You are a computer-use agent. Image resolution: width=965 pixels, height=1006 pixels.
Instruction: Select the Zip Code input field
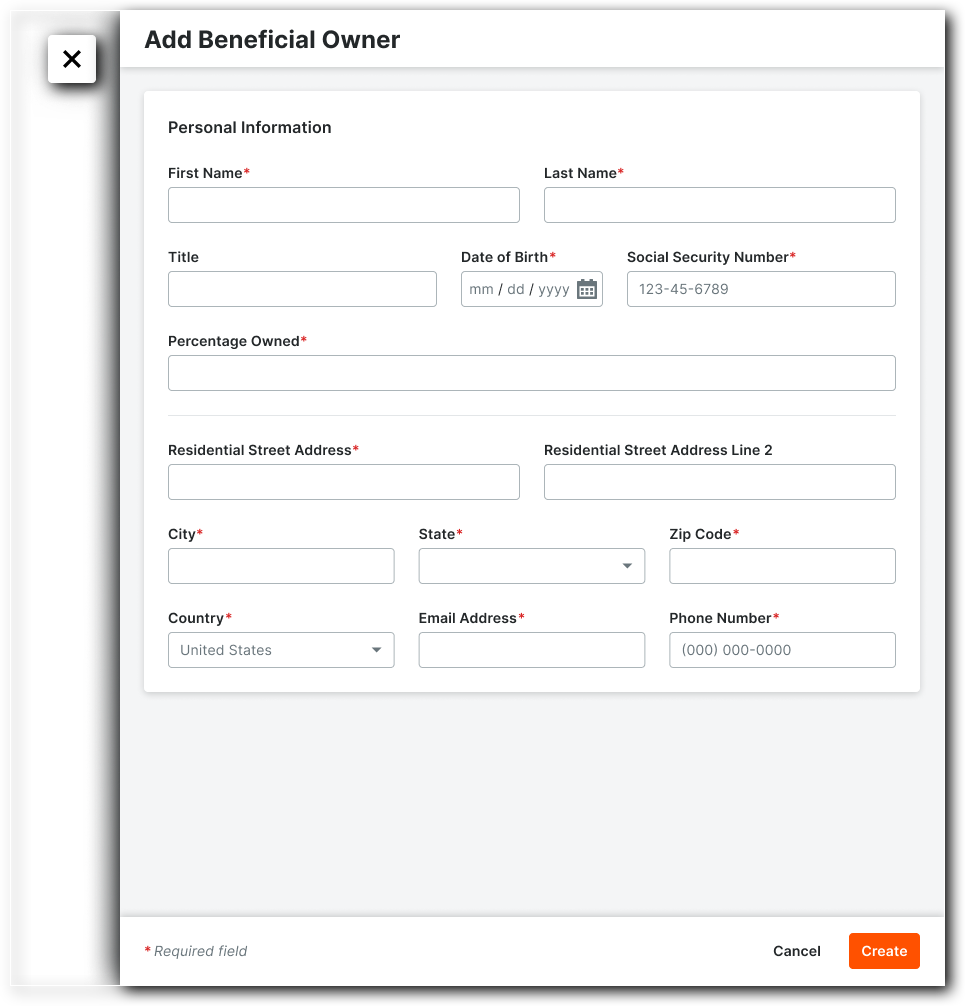[x=781, y=566]
